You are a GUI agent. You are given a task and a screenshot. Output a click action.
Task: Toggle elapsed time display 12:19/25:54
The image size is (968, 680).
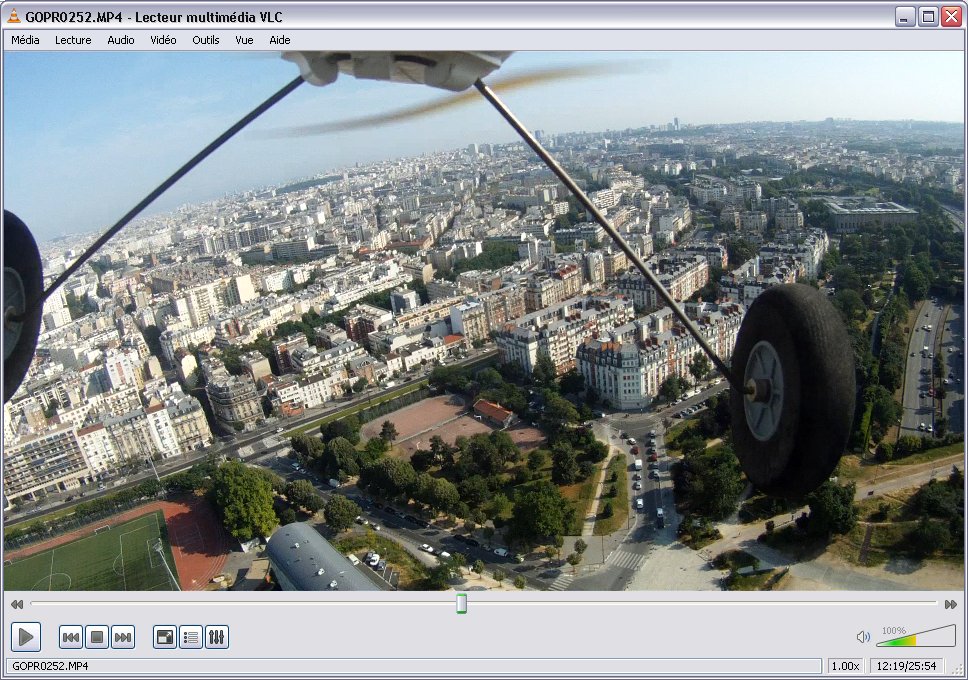pyautogui.click(x=906, y=666)
